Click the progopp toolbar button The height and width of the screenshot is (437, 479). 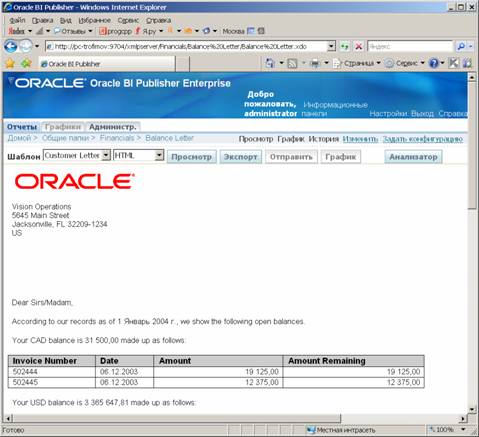click(x=116, y=31)
